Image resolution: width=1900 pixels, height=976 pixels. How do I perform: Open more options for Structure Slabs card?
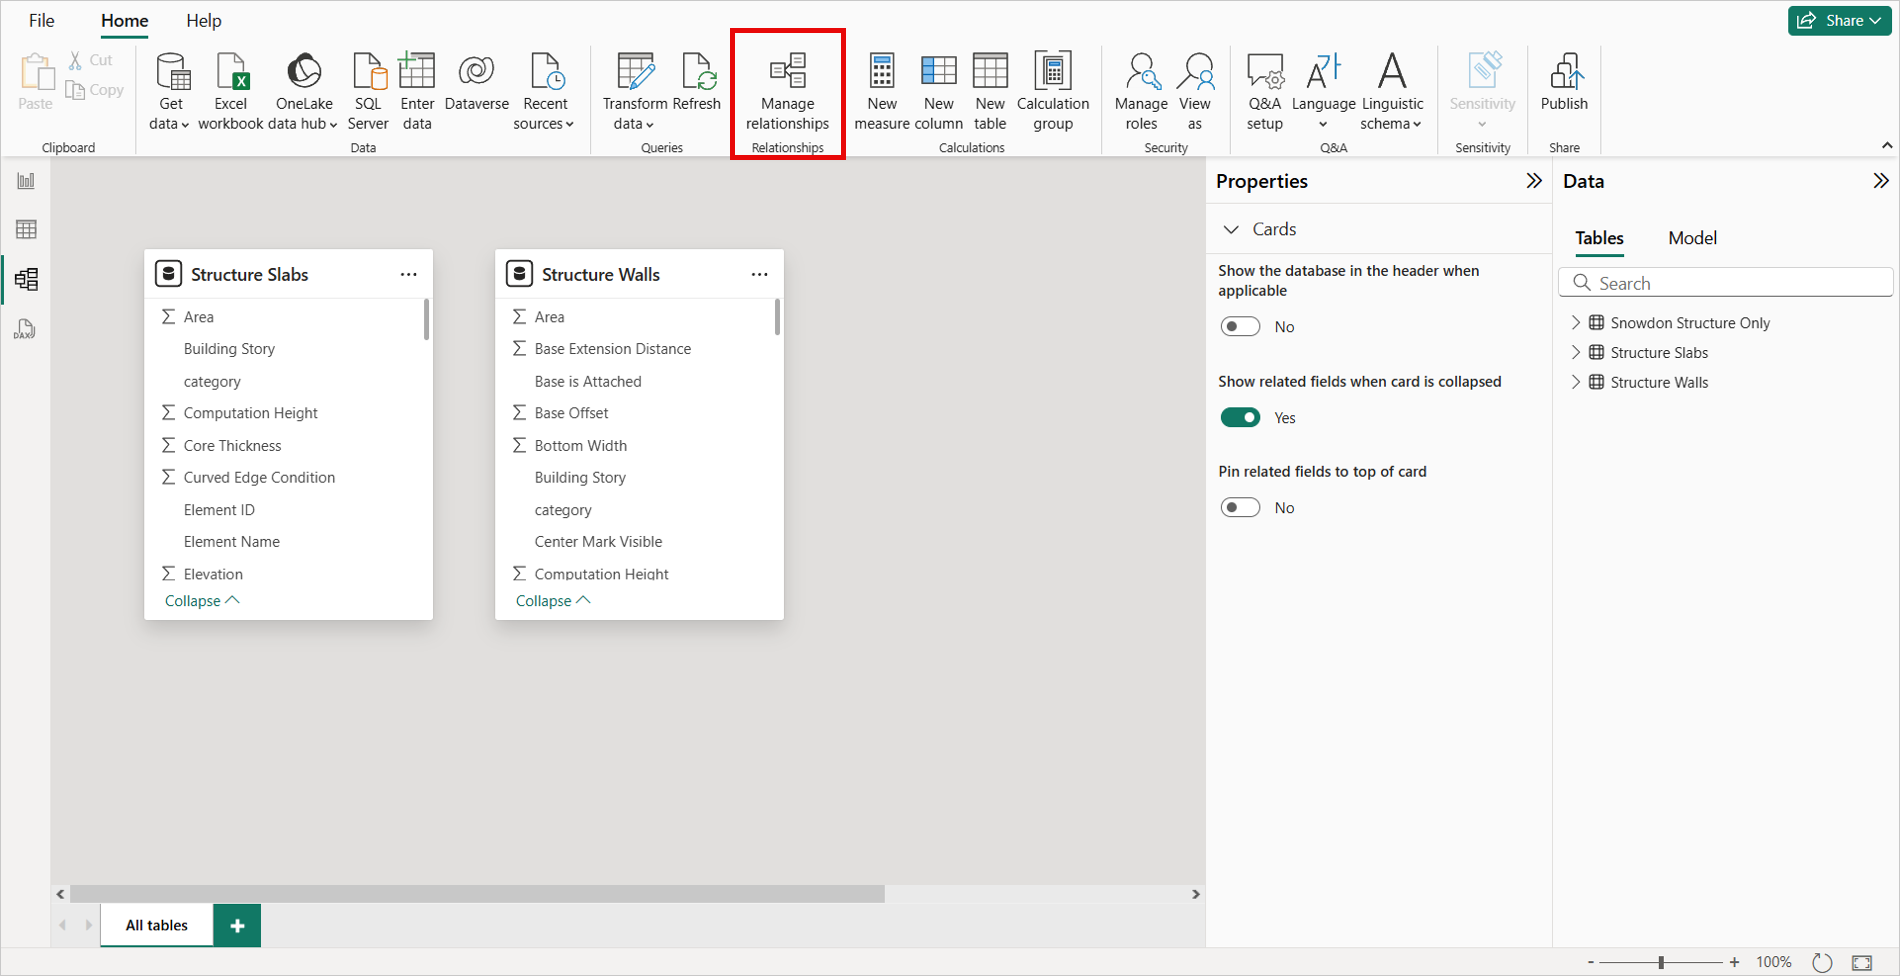coord(408,274)
